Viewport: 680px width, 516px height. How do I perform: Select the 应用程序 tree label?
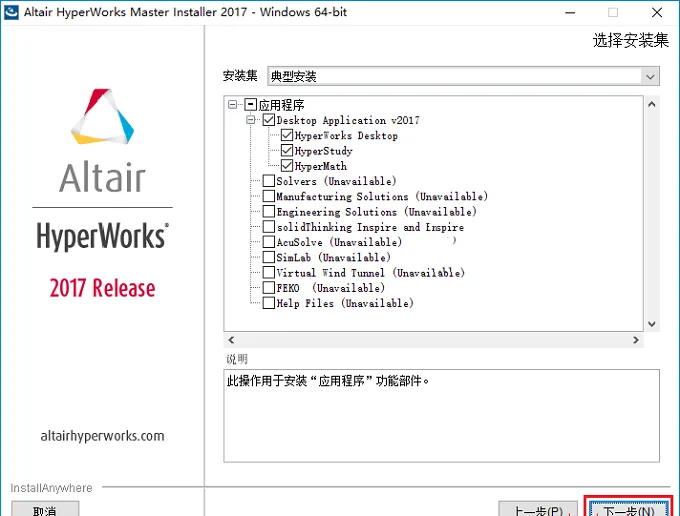[281, 105]
